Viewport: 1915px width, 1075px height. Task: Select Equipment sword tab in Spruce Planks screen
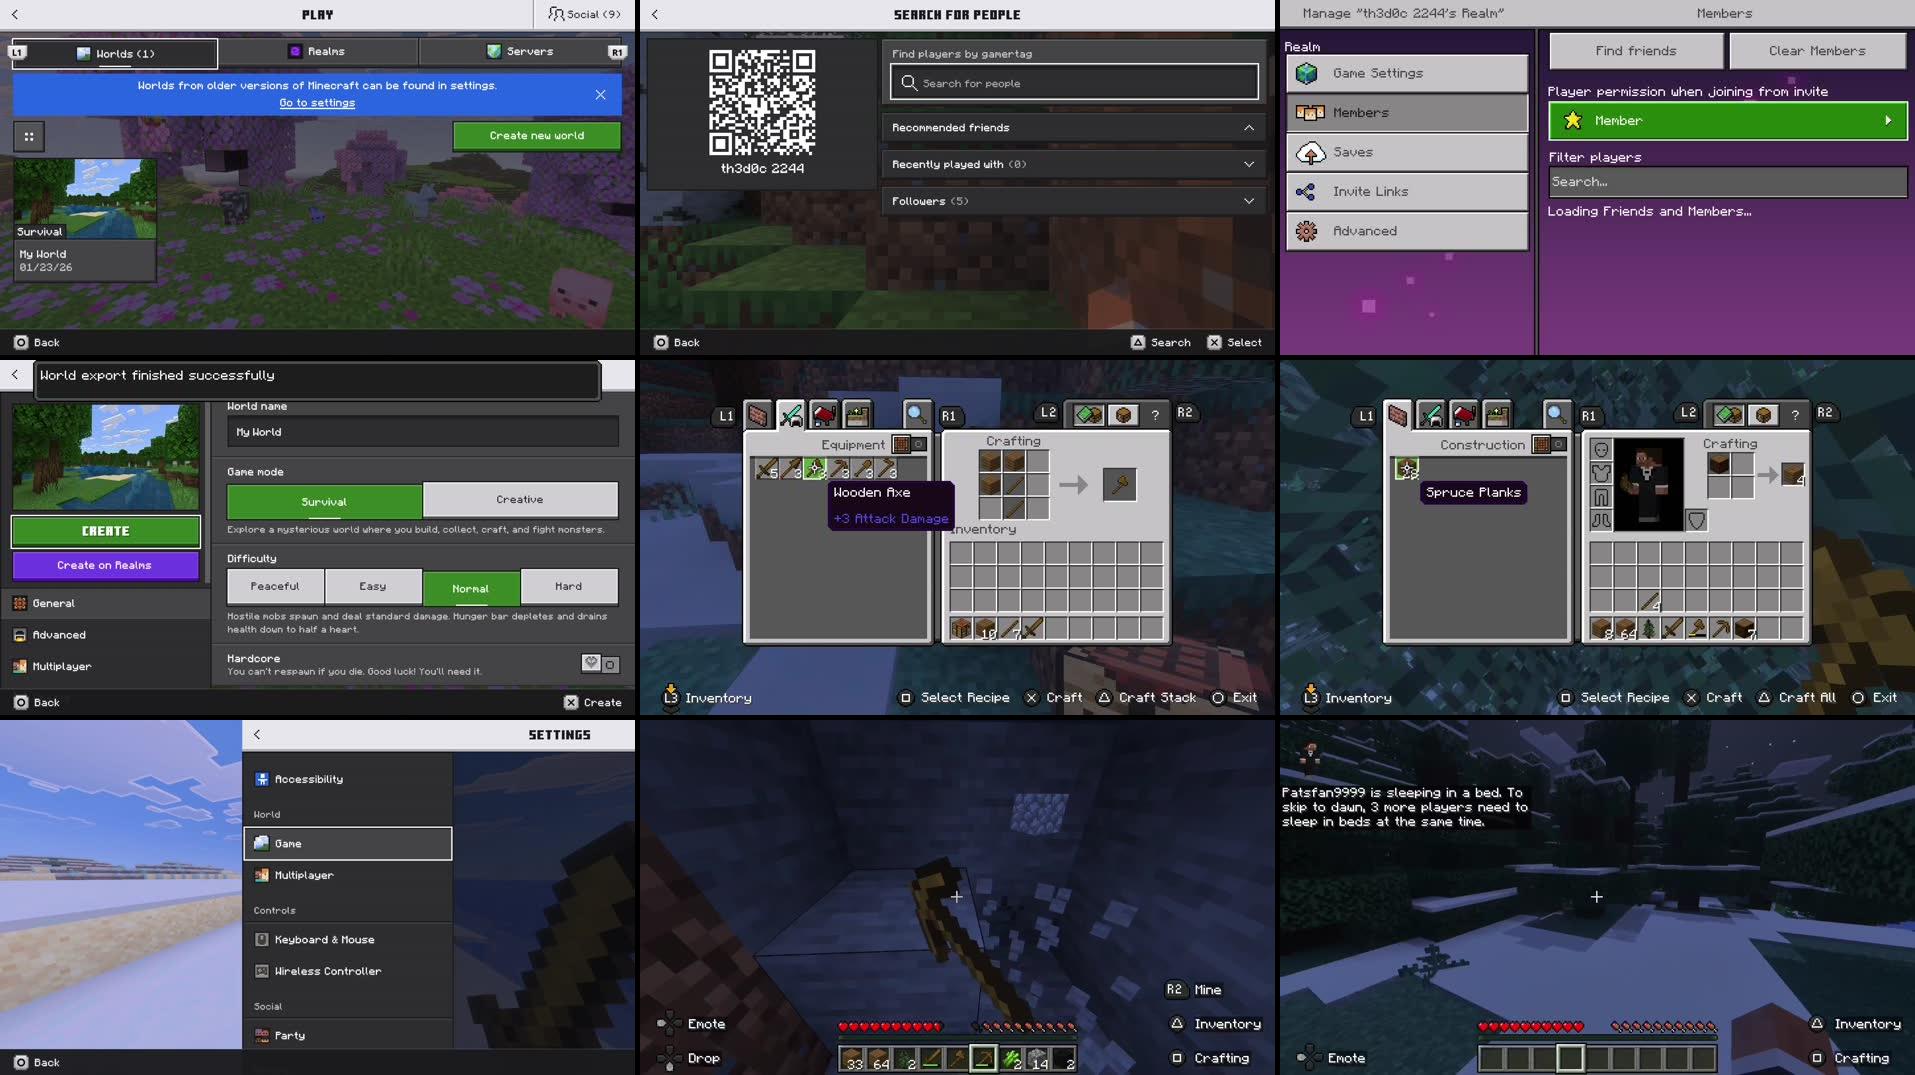[1431, 415]
